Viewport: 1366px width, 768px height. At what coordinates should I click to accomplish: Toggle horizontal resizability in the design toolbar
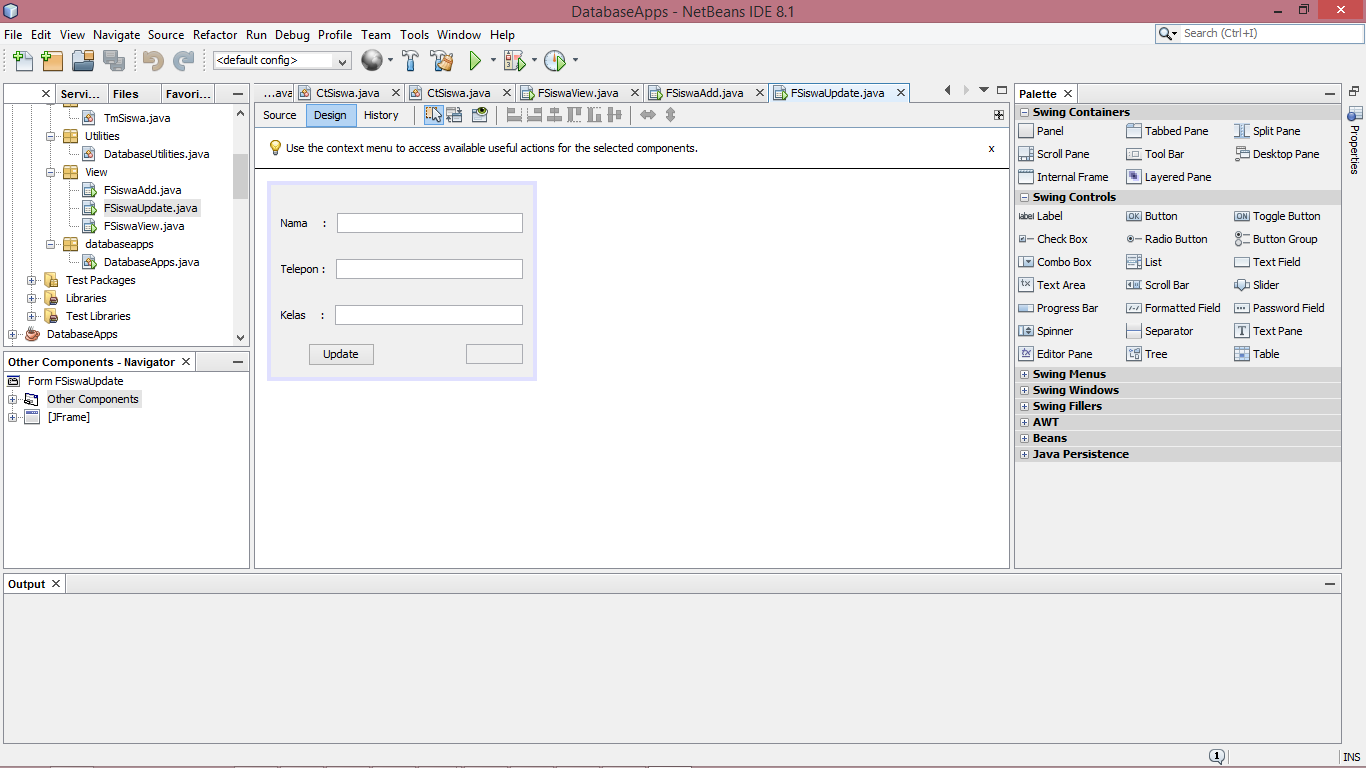click(648, 115)
